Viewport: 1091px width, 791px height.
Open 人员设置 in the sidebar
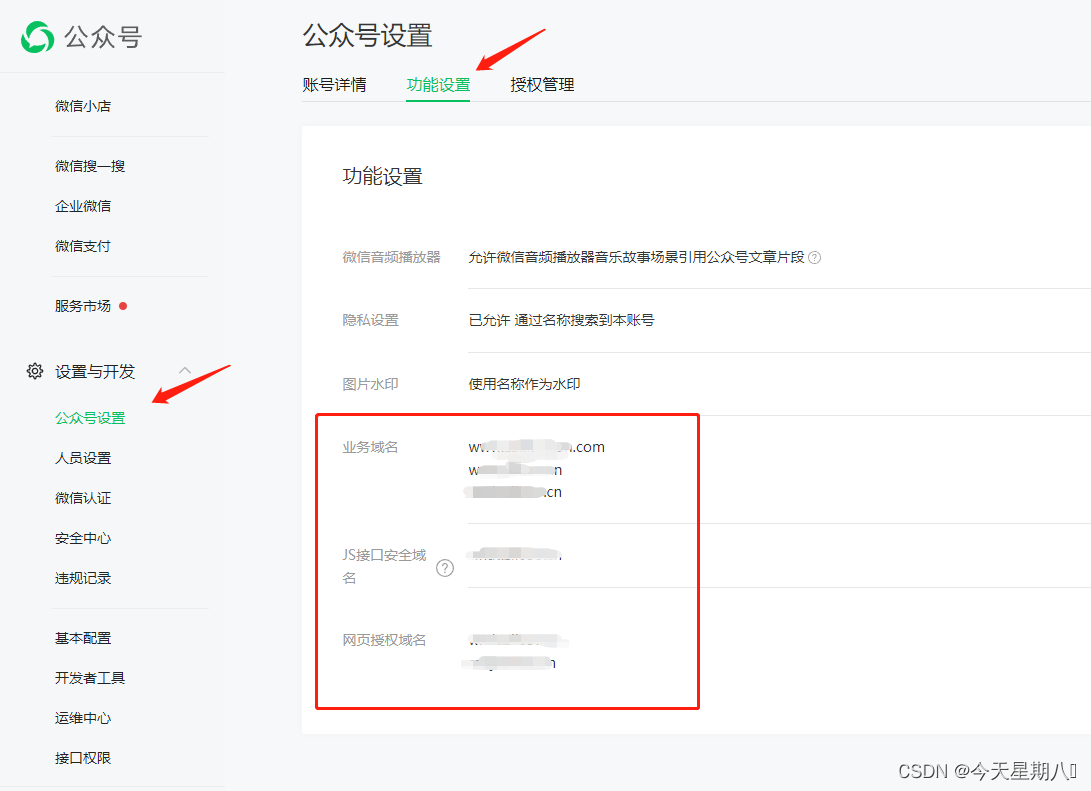point(83,458)
